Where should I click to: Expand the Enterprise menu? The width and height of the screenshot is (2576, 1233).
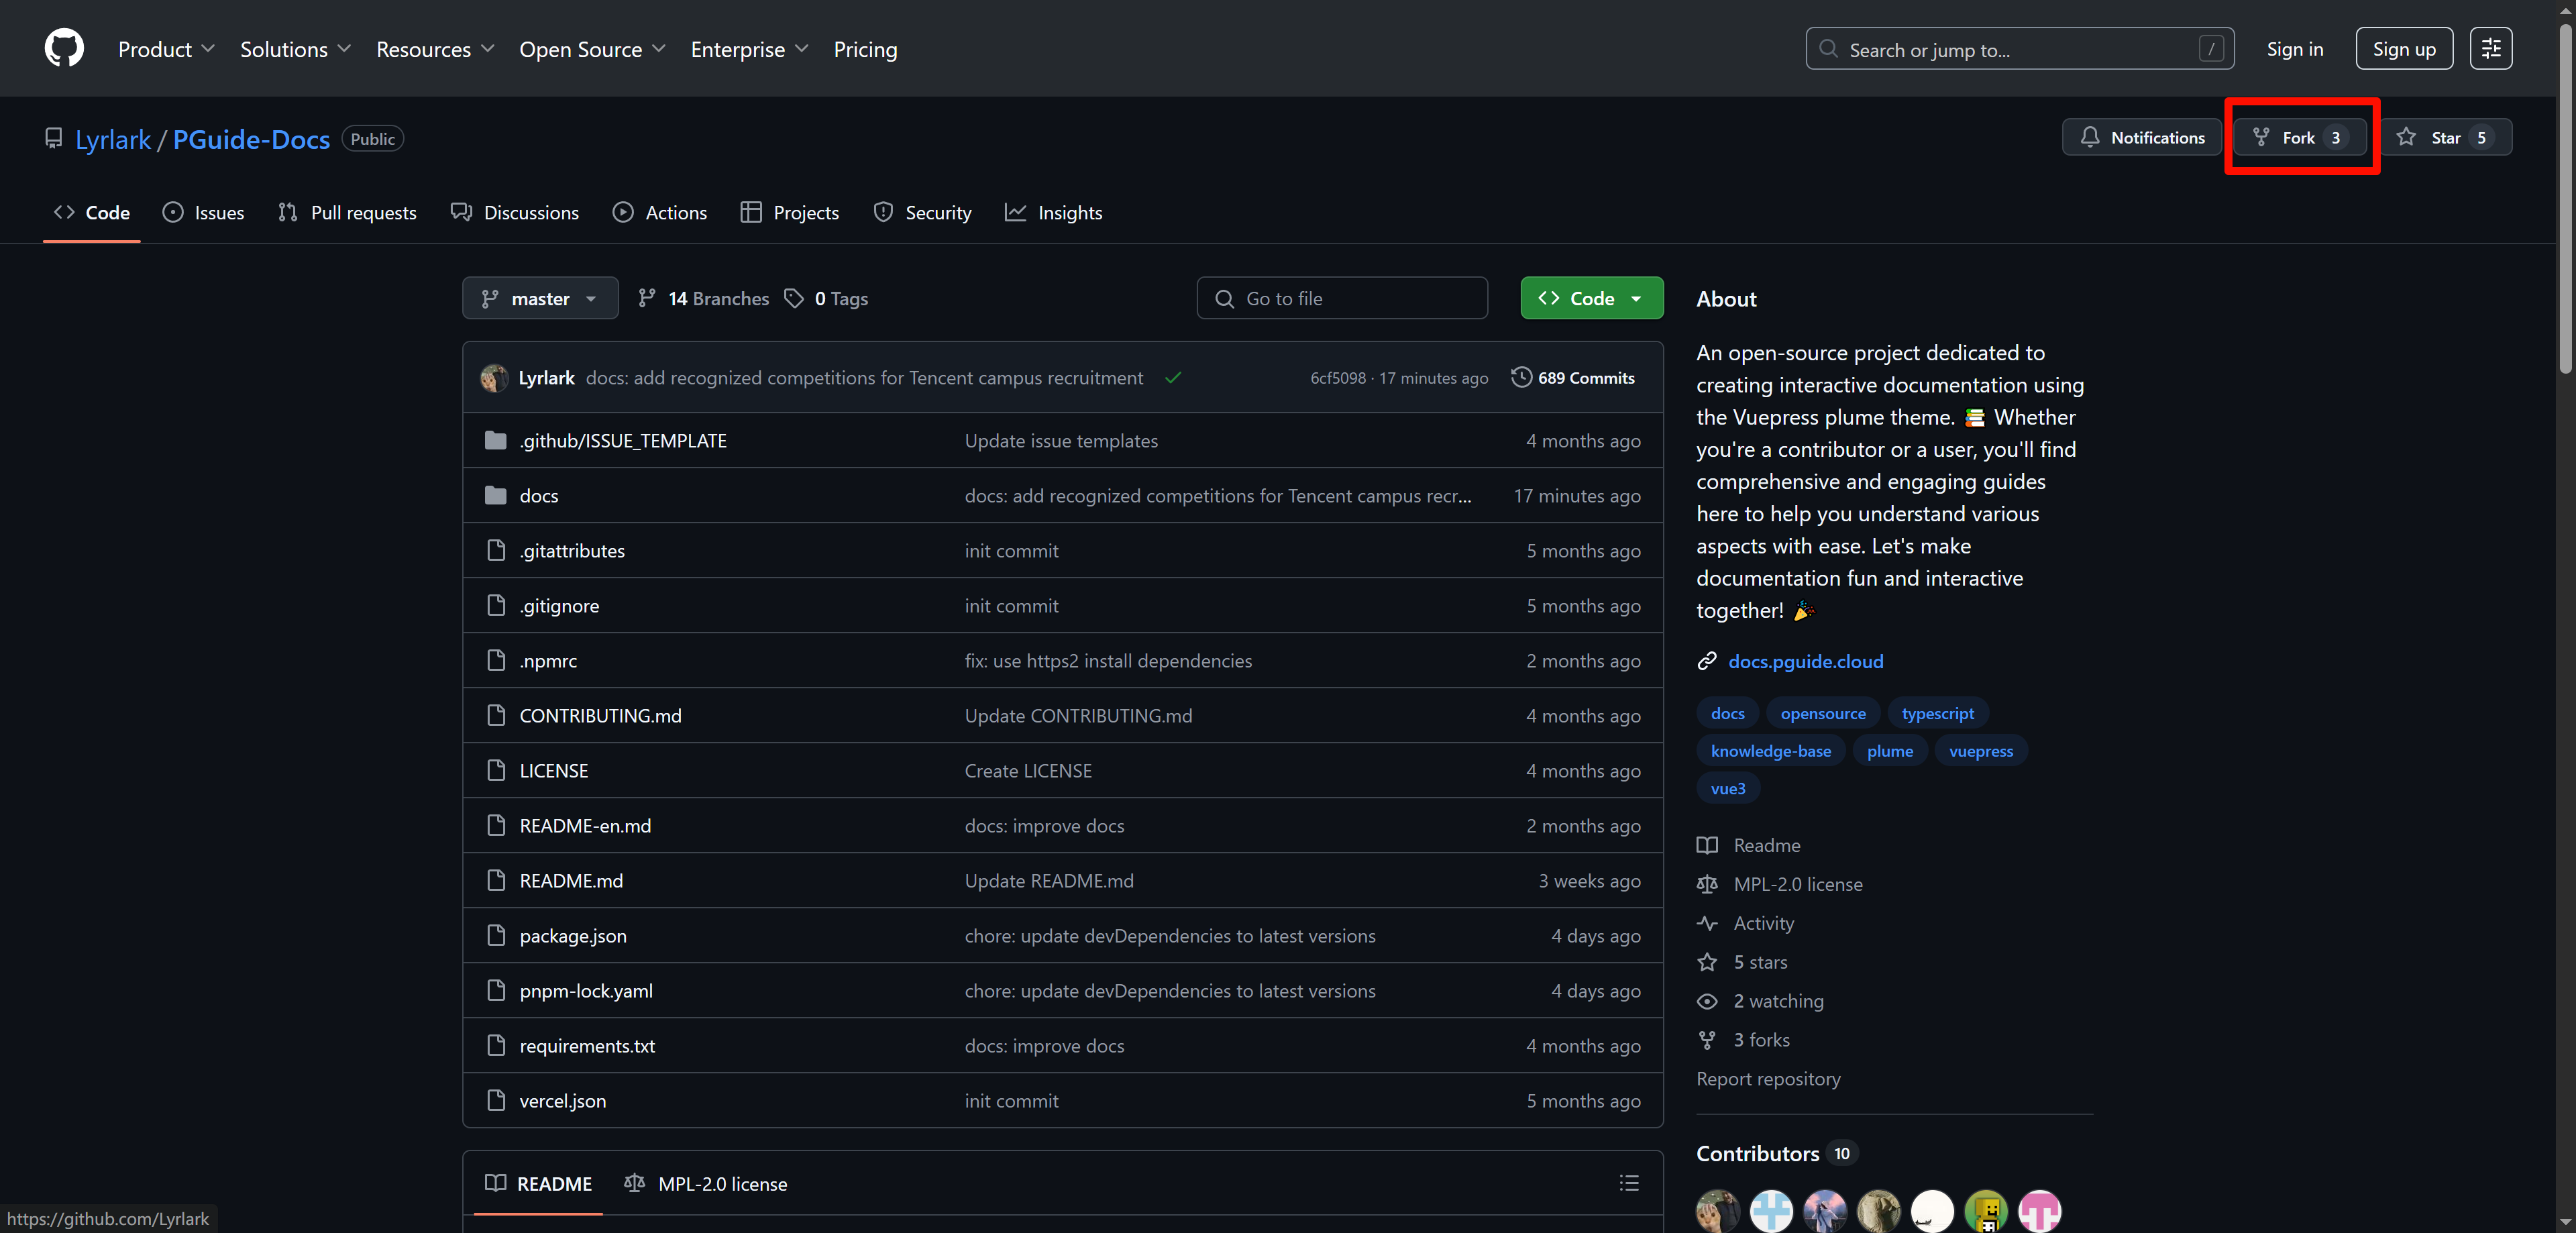(749, 49)
